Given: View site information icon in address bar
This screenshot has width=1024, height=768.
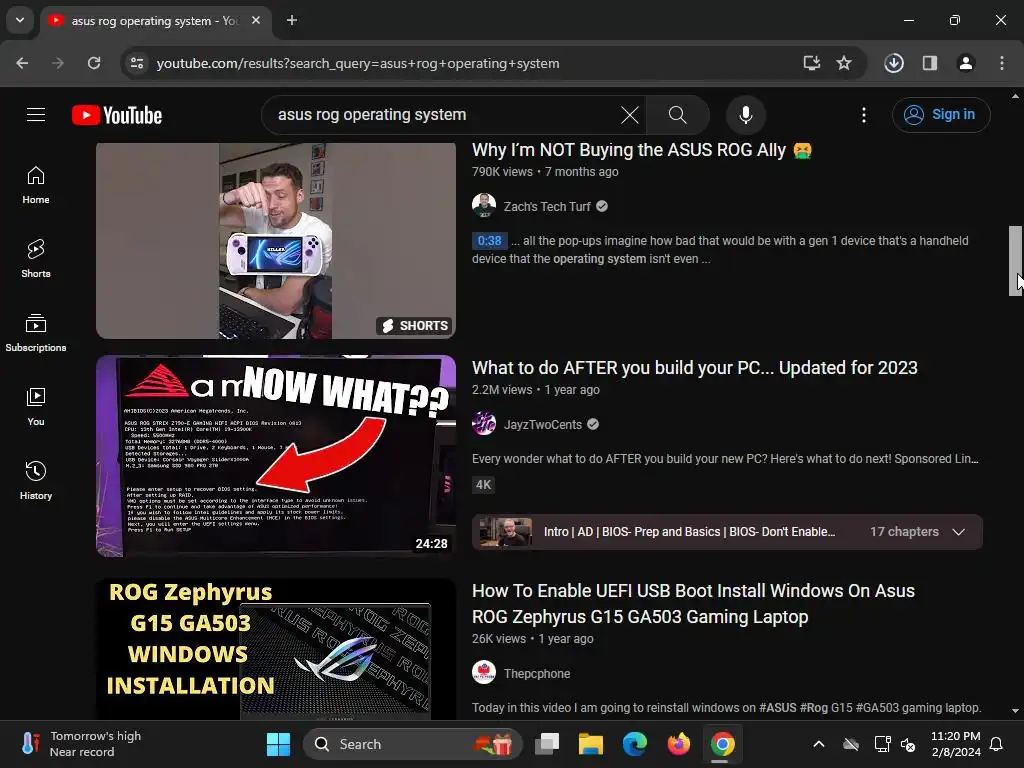Looking at the screenshot, I should (137, 63).
